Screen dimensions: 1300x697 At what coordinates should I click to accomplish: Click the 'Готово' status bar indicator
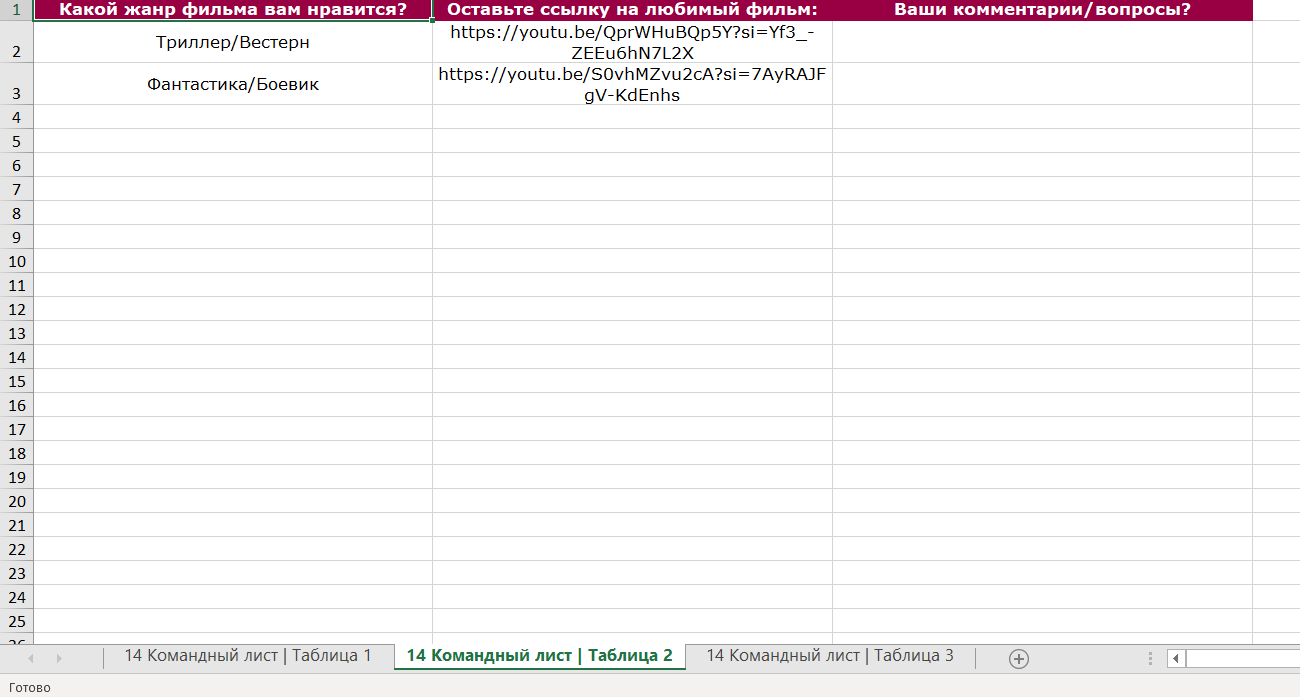[30, 687]
